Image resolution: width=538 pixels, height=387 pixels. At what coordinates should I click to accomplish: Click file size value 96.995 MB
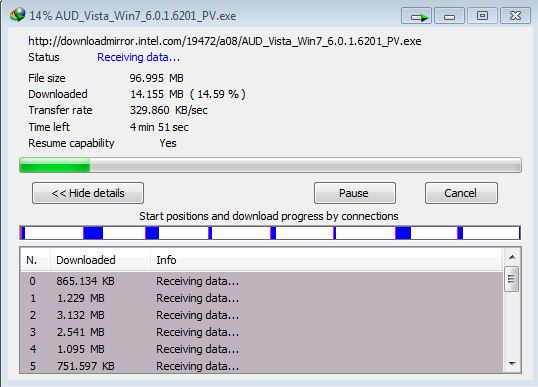tap(156, 78)
